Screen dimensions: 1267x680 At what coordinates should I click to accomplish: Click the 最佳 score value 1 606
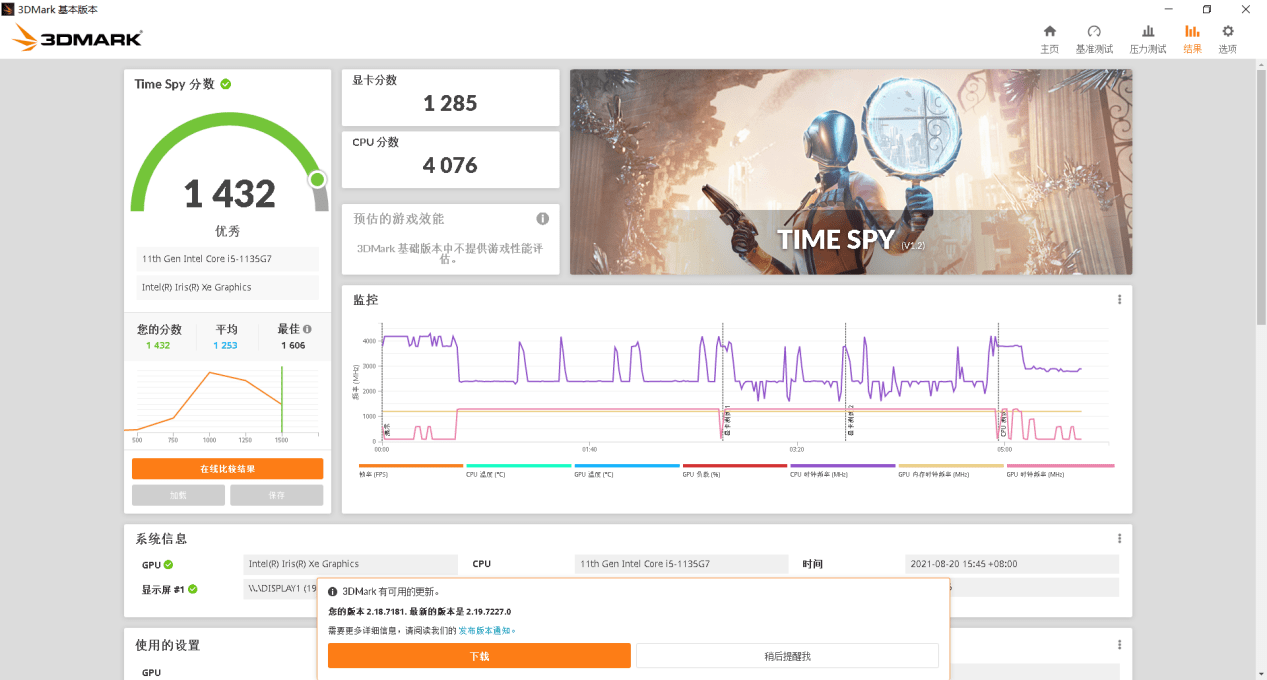pos(293,345)
